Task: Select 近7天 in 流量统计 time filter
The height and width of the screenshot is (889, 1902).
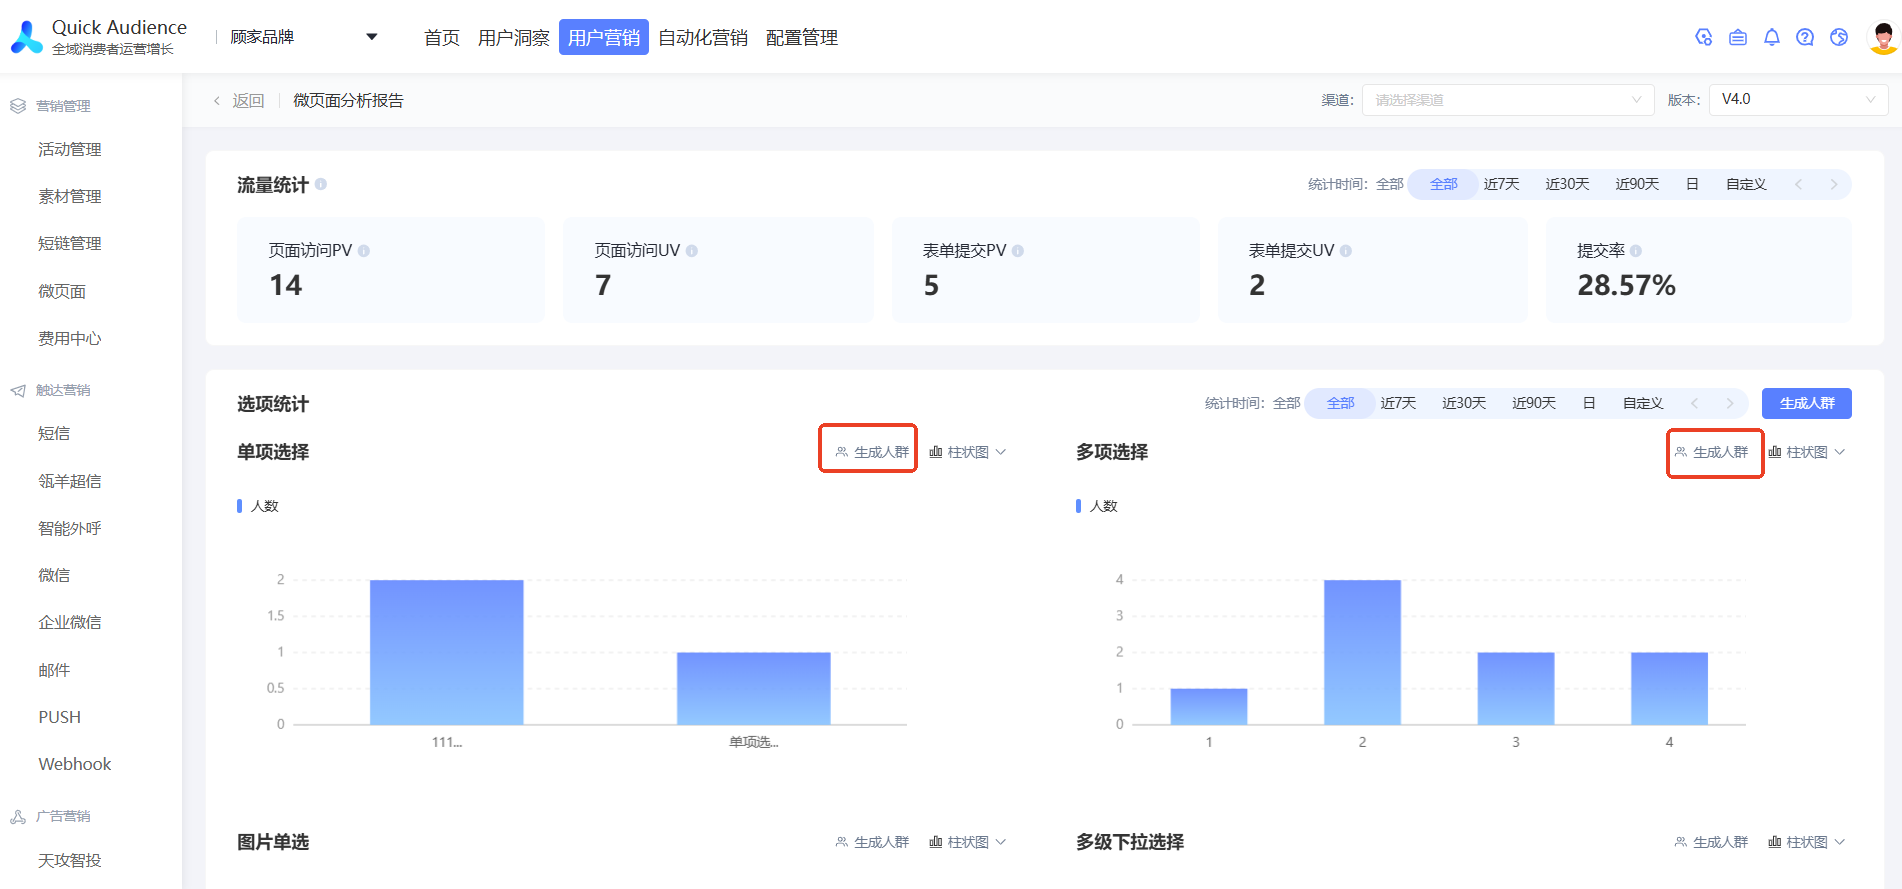Action: [1501, 184]
